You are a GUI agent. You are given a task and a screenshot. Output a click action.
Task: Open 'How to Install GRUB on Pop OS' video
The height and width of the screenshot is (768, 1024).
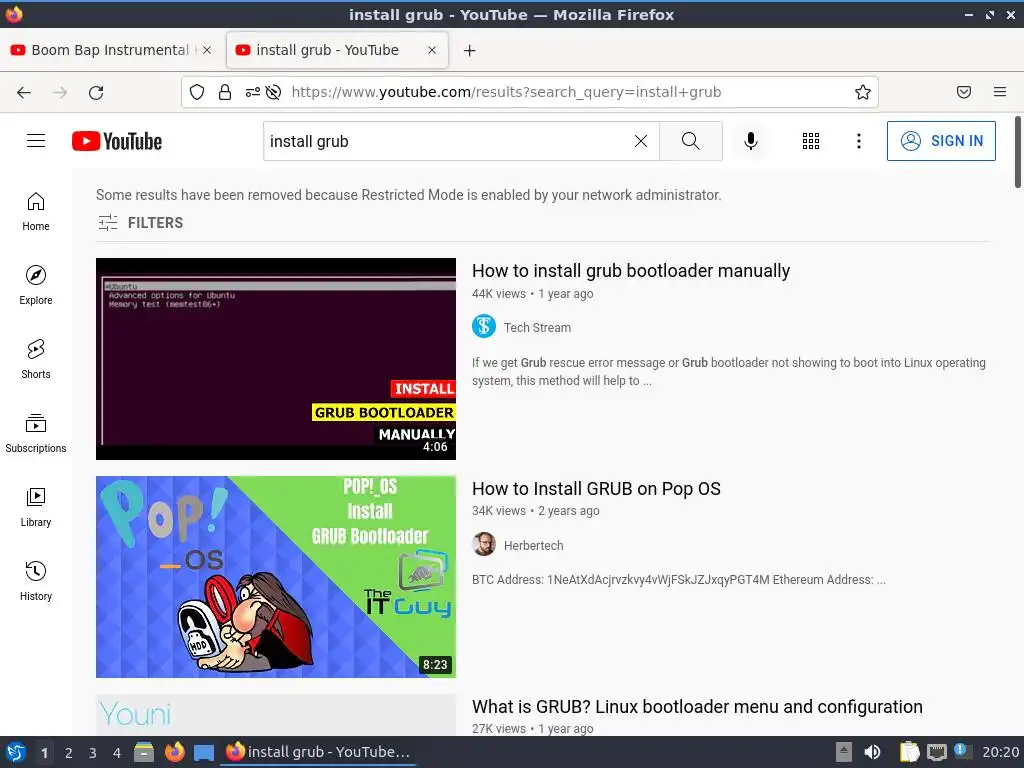point(596,488)
